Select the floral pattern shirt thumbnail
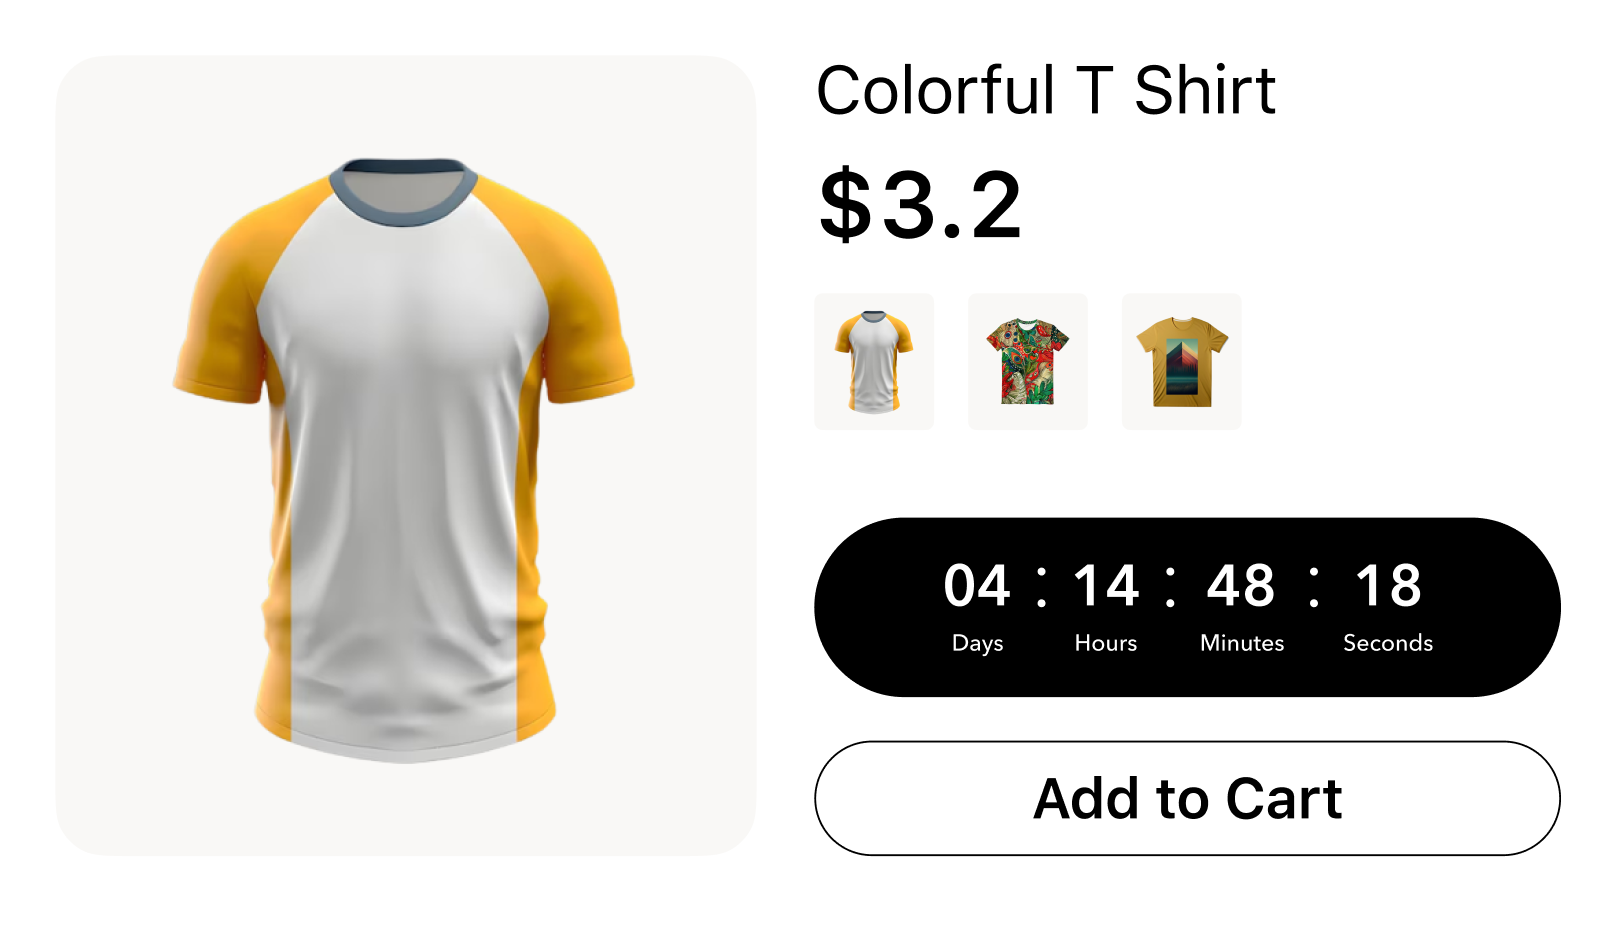 pyautogui.click(x=1028, y=361)
